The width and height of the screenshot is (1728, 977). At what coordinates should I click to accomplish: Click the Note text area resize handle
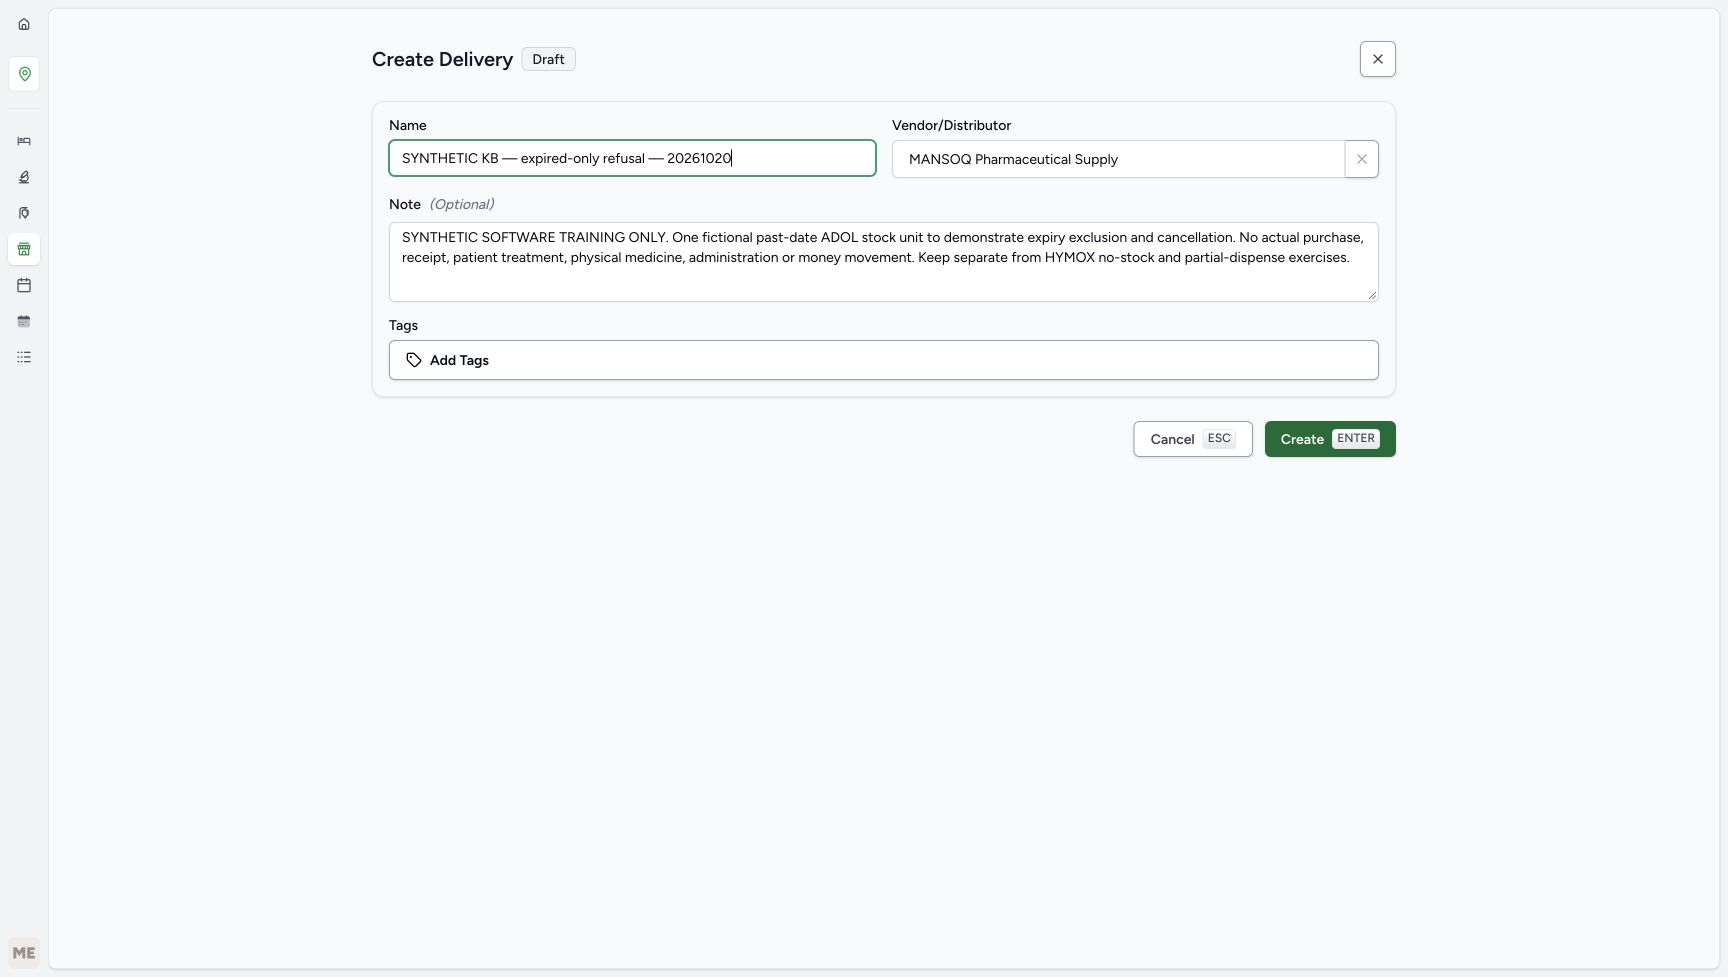pos(1372,295)
